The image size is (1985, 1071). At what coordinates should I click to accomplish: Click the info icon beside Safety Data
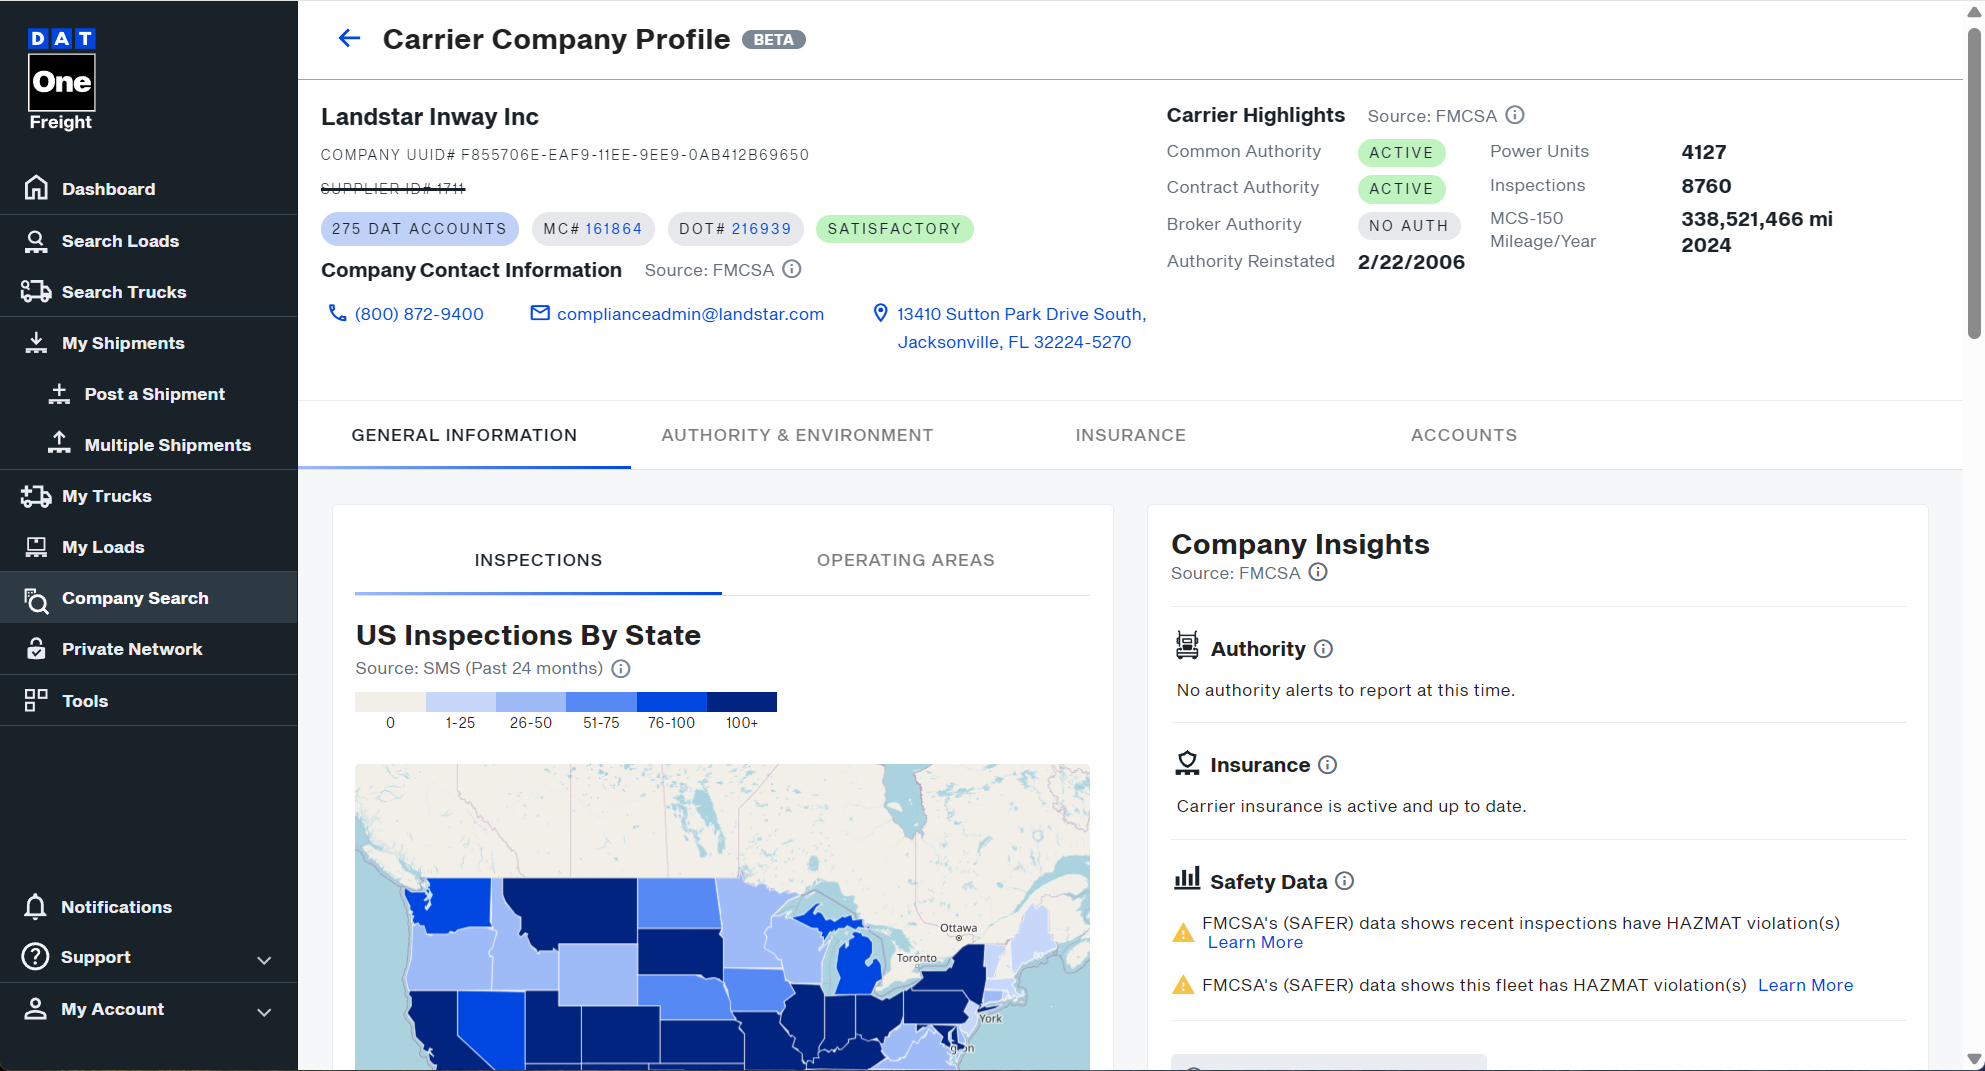[1345, 881]
